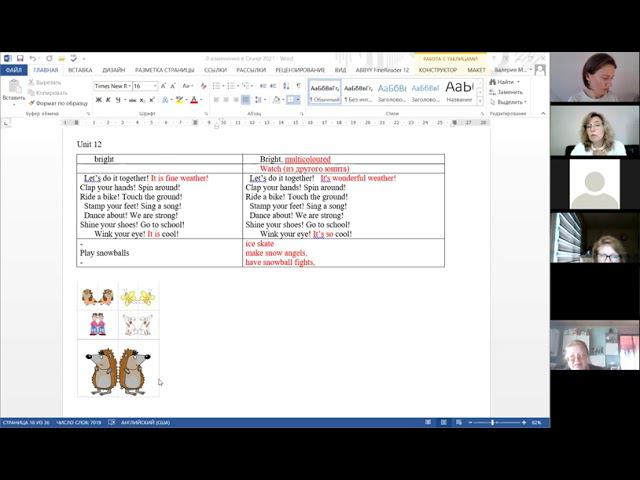640x480 pixels.
Task: Click the Increase Font Size icon
Action: tap(163, 86)
